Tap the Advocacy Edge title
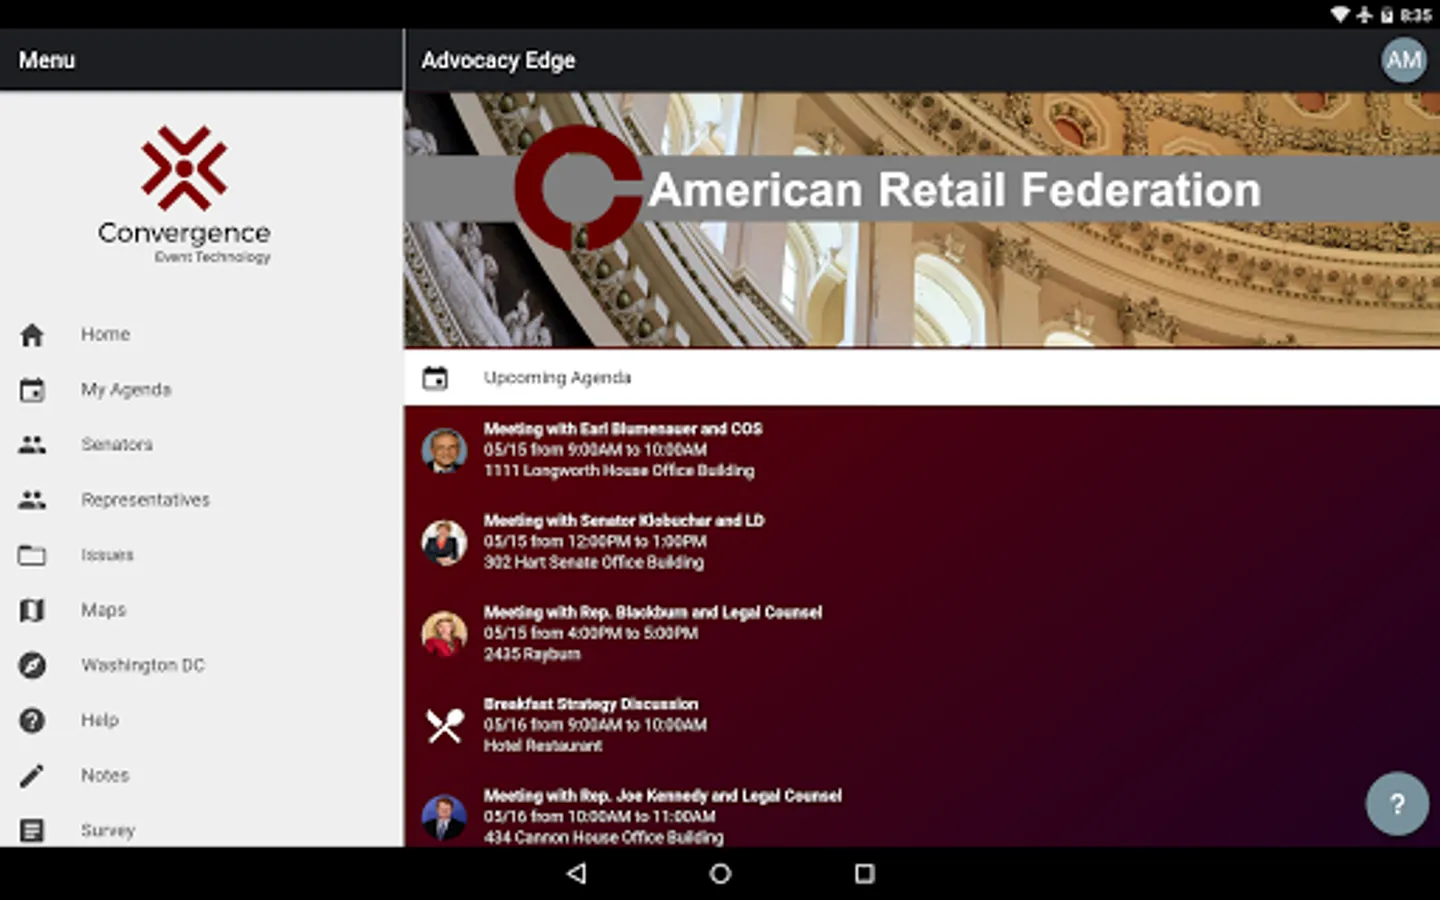This screenshot has height=900, width=1440. coord(498,60)
